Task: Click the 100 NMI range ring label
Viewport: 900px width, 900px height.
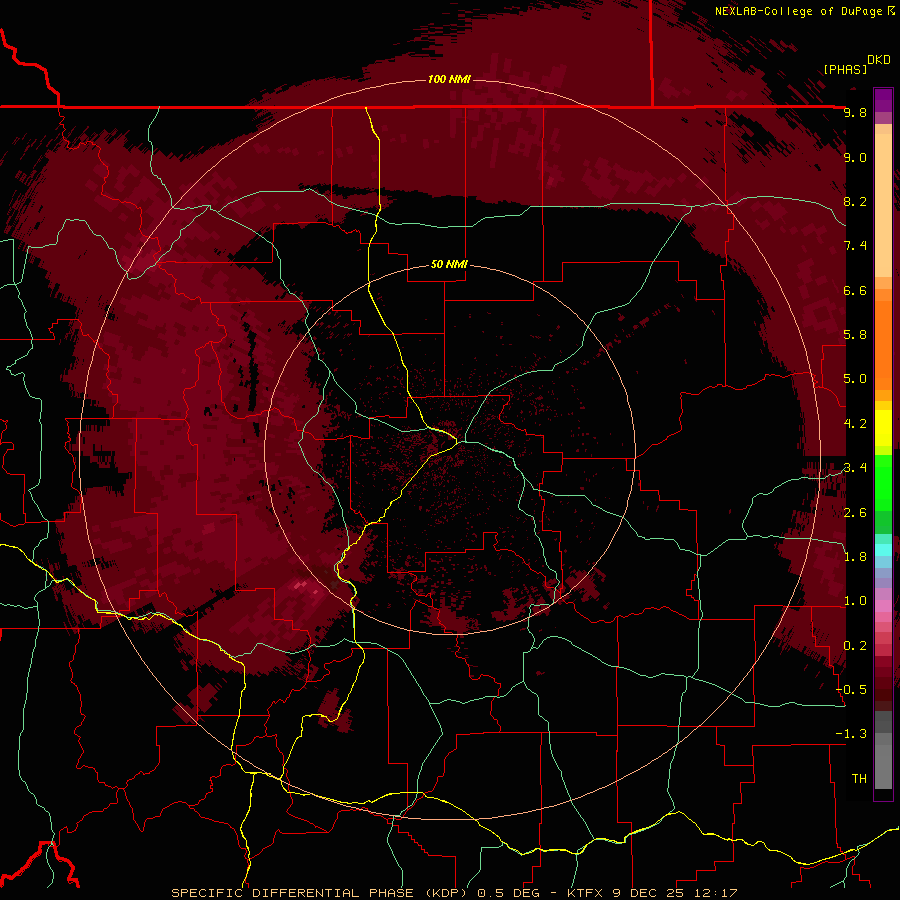Action: (449, 79)
